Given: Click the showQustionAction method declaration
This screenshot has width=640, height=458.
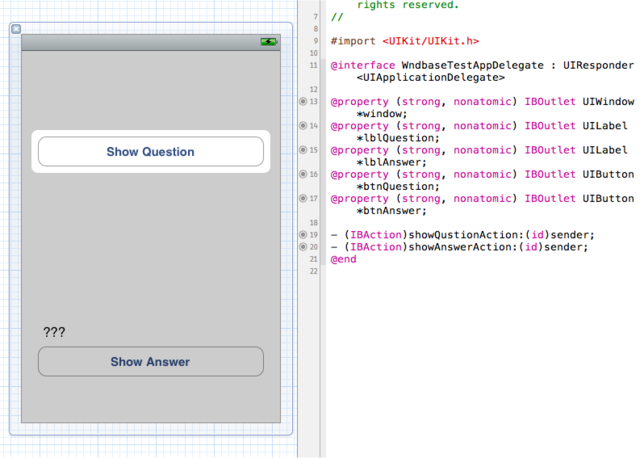Looking at the screenshot, I should coord(462,235).
